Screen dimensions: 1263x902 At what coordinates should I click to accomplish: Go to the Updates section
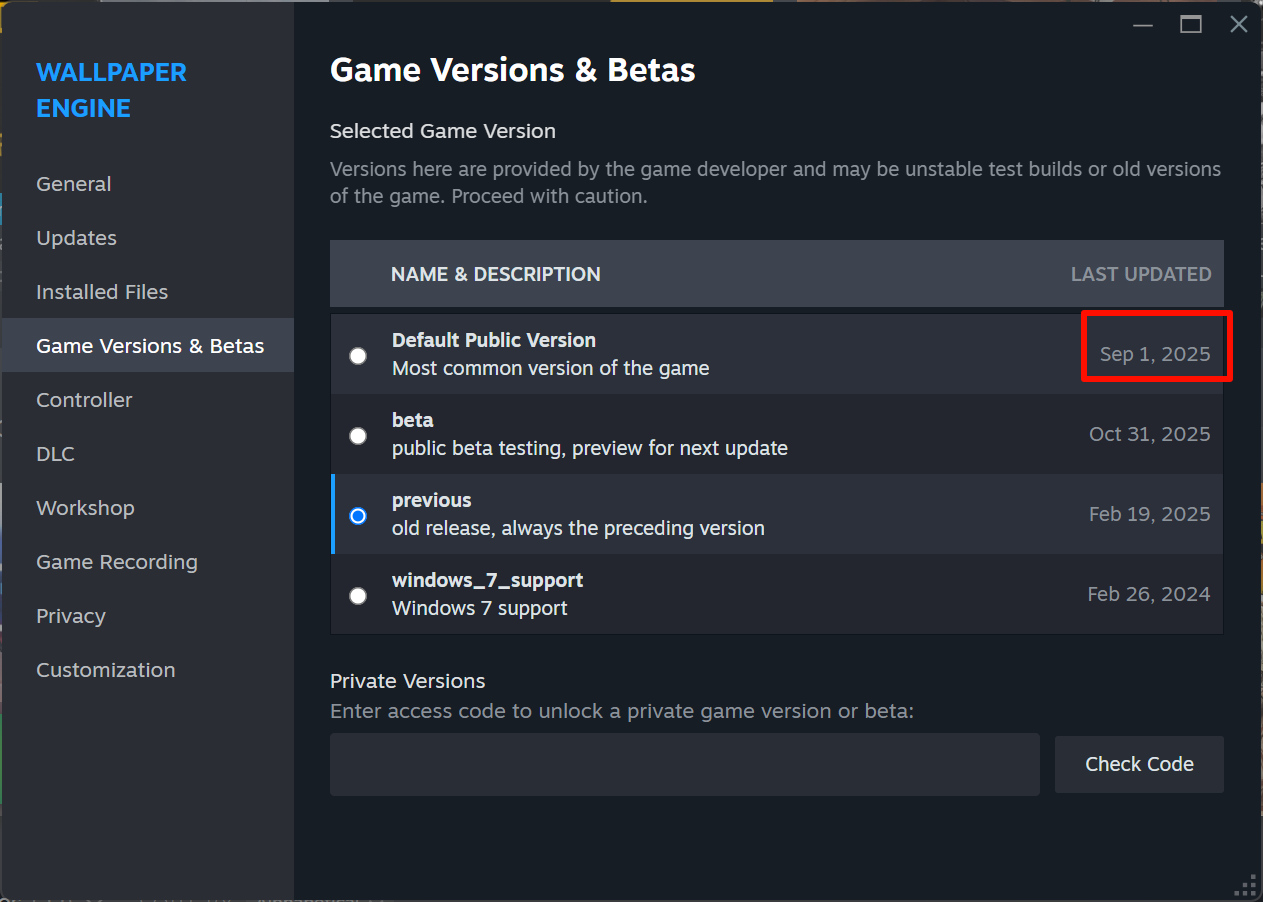pyautogui.click(x=77, y=238)
